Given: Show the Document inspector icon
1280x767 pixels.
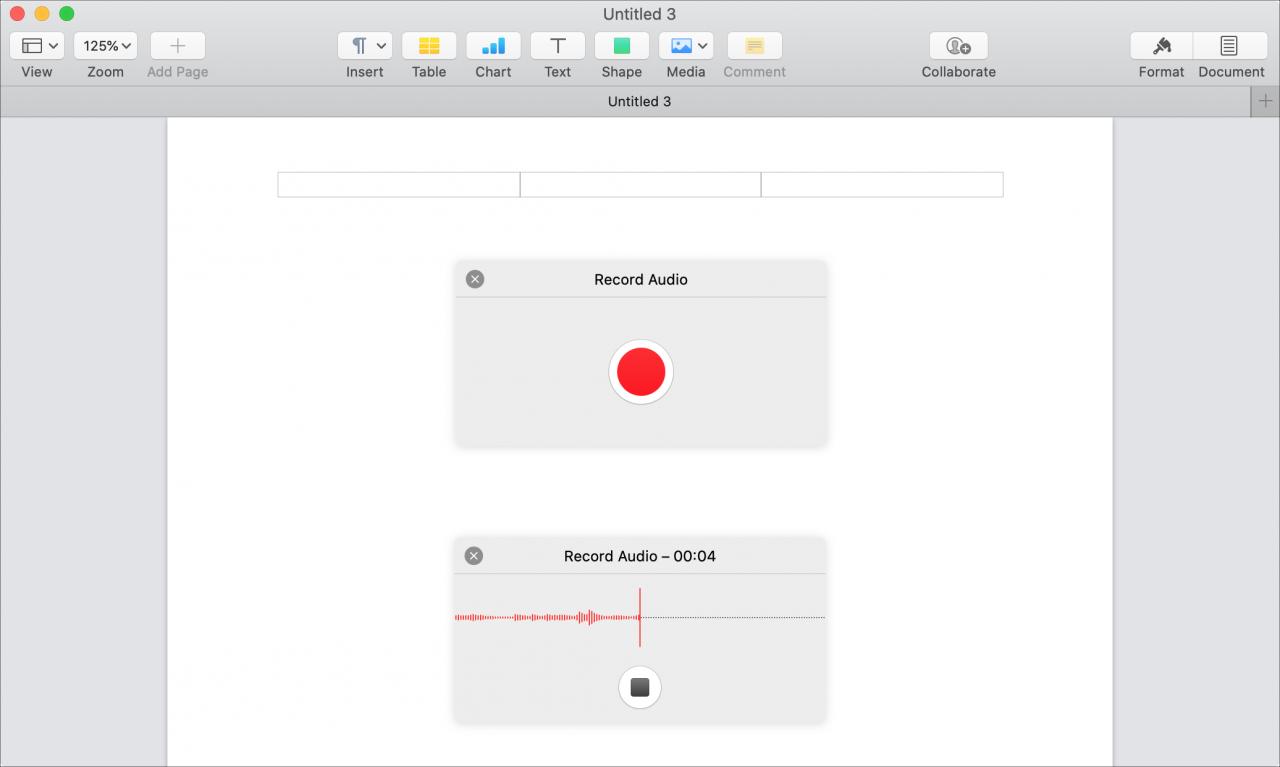Looking at the screenshot, I should point(1229,46).
